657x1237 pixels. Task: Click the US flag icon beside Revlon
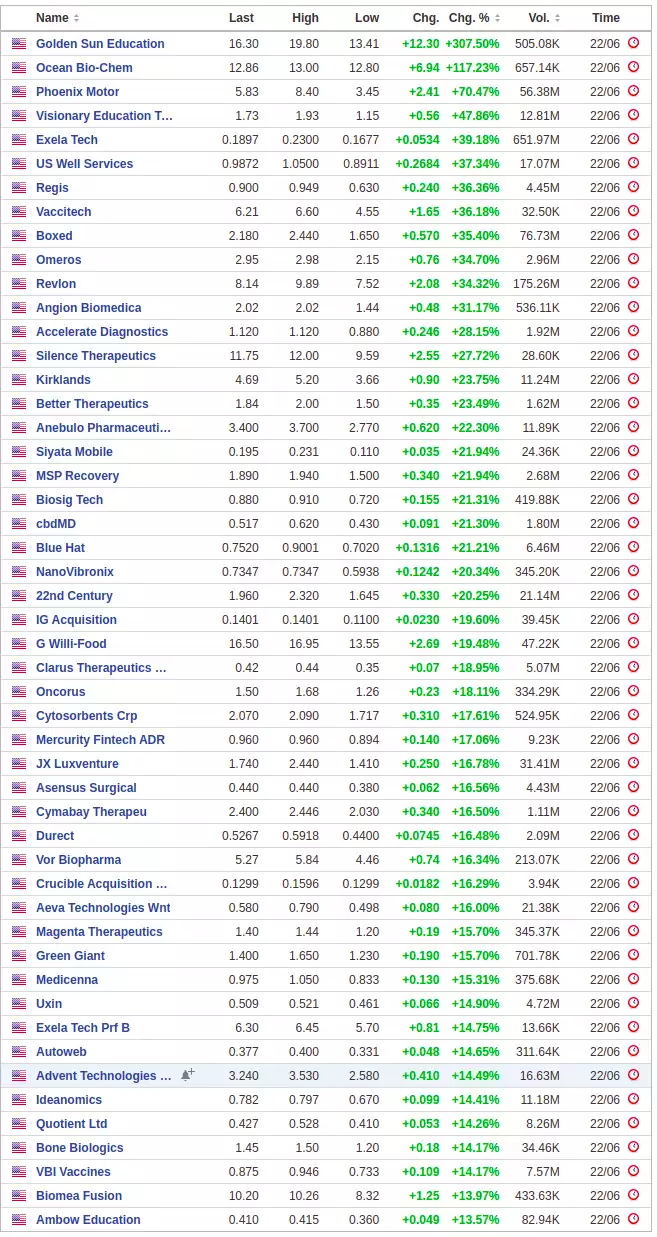click(x=19, y=284)
